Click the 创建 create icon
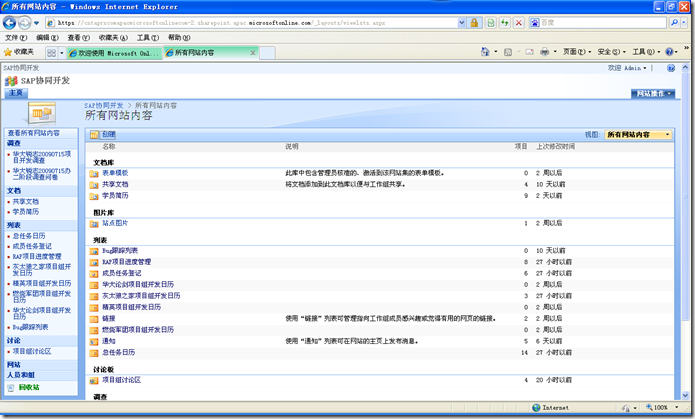This screenshot has width=695, height=419. point(94,135)
